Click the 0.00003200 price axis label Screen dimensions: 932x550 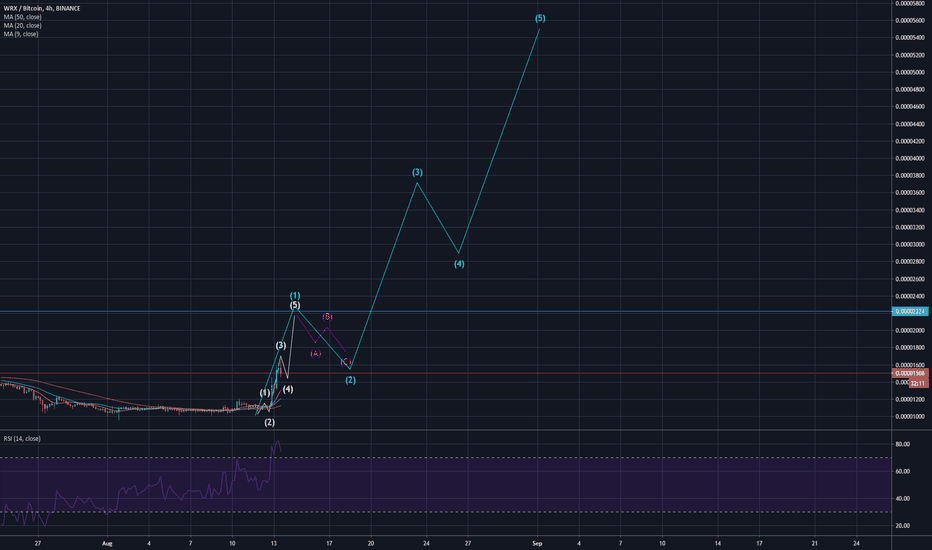pyautogui.click(x=910, y=227)
